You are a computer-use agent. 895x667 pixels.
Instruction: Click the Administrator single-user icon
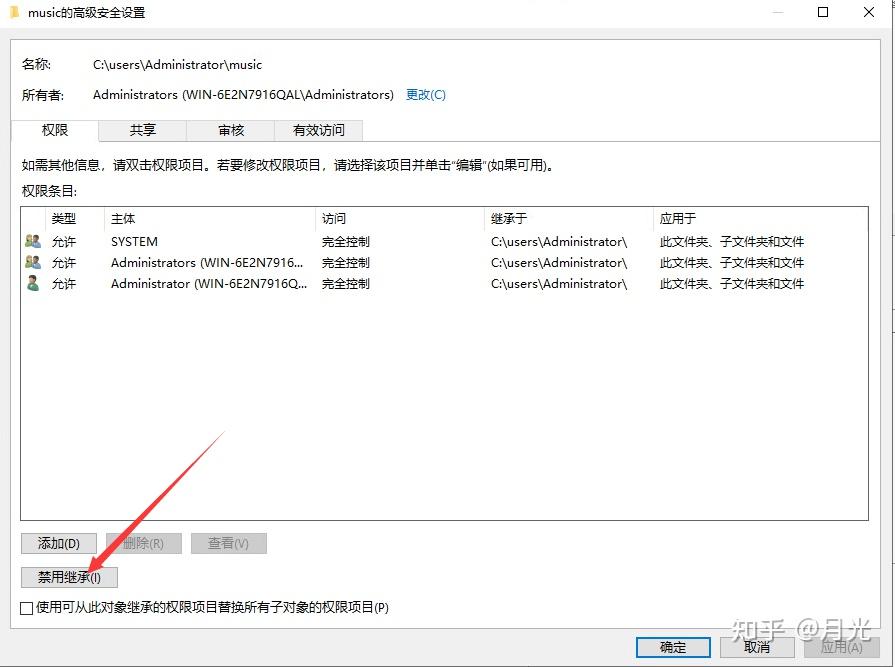click(x=31, y=283)
